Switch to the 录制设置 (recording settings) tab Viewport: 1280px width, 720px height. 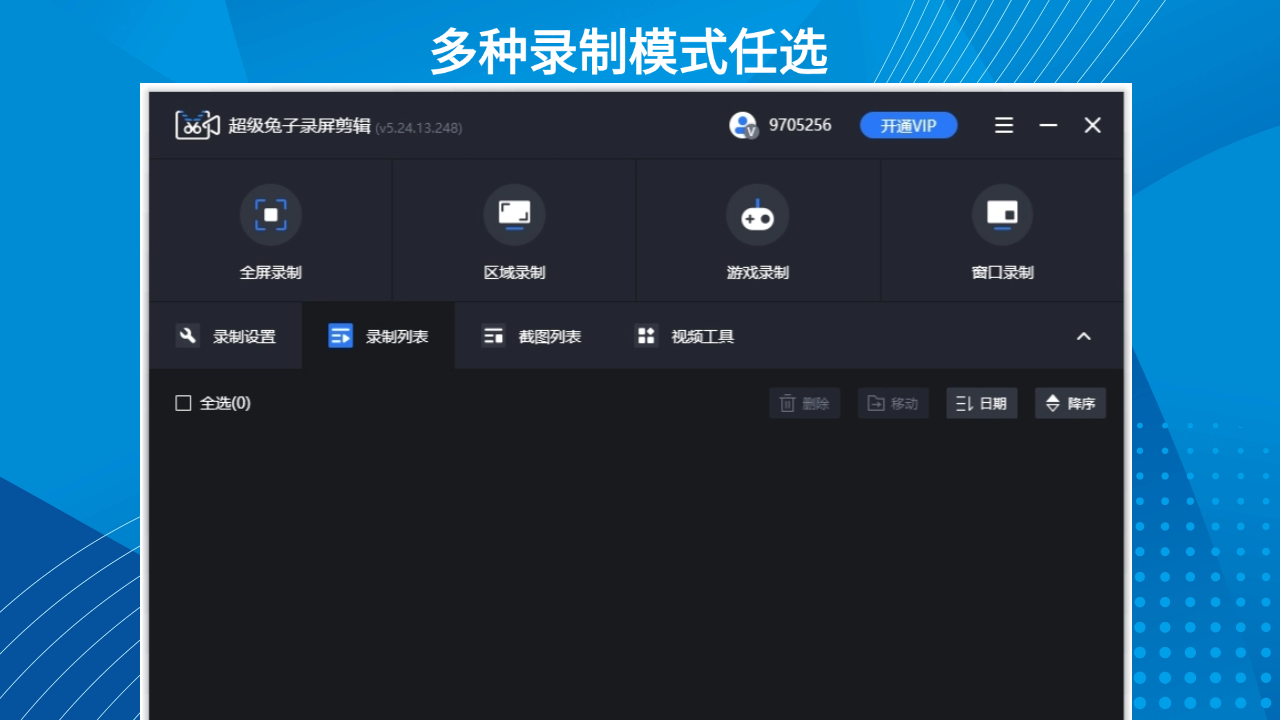pyautogui.click(x=229, y=336)
